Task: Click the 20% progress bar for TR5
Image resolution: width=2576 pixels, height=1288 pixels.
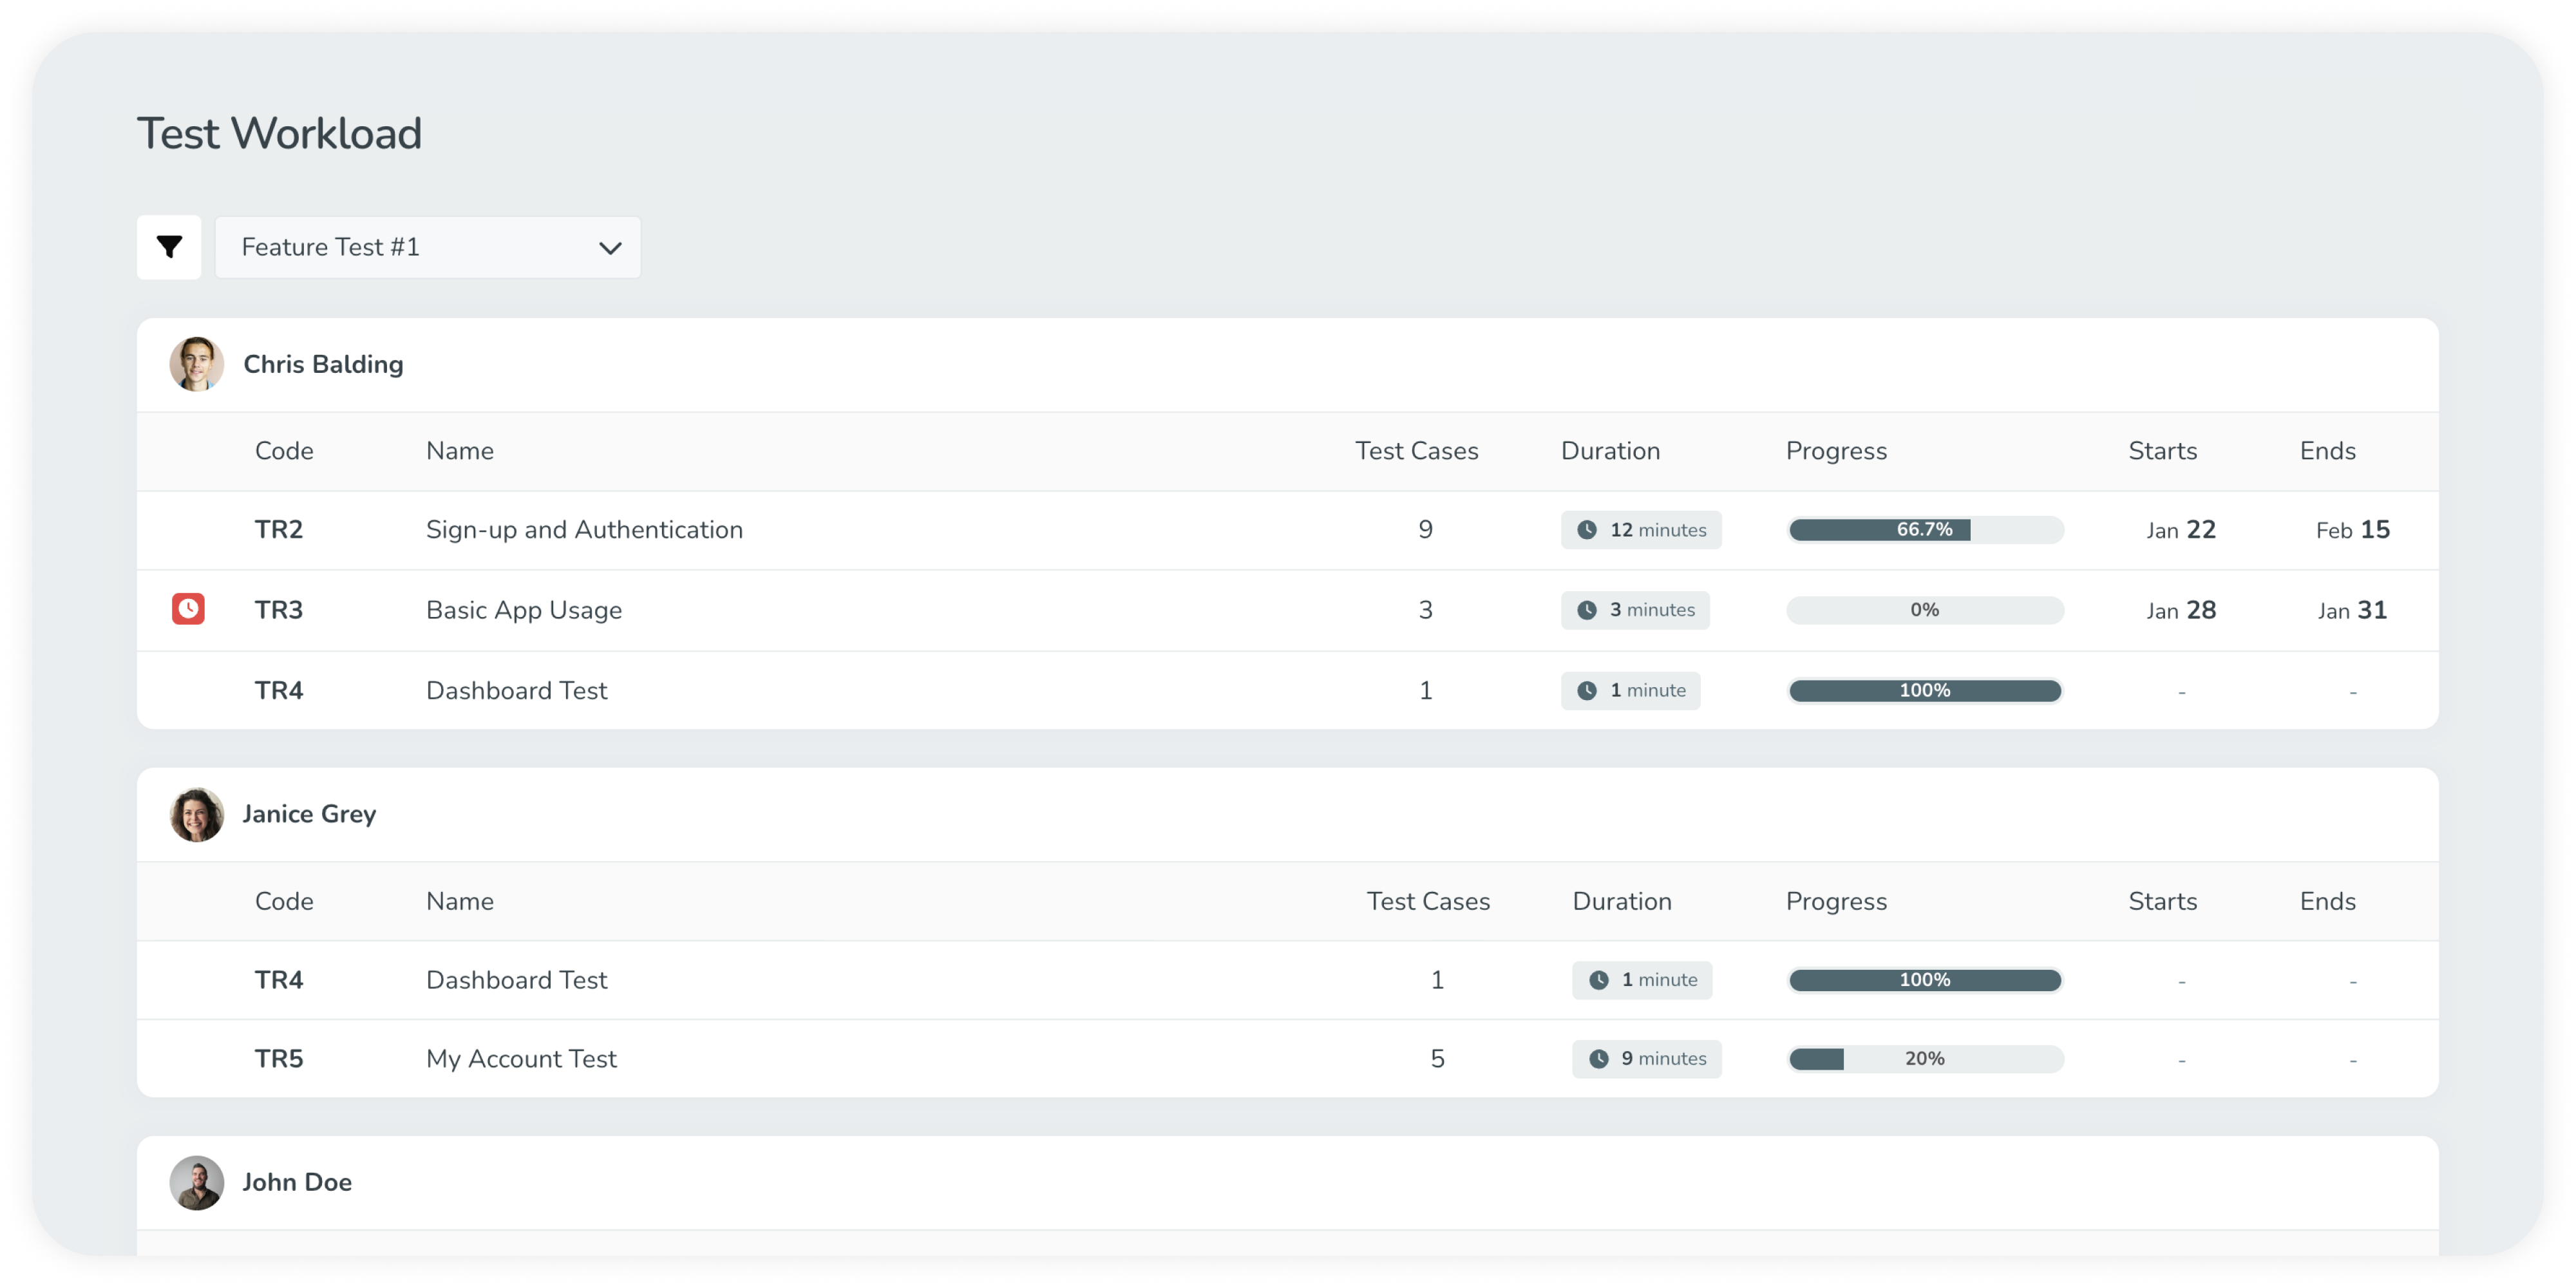Action: click(1925, 1059)
